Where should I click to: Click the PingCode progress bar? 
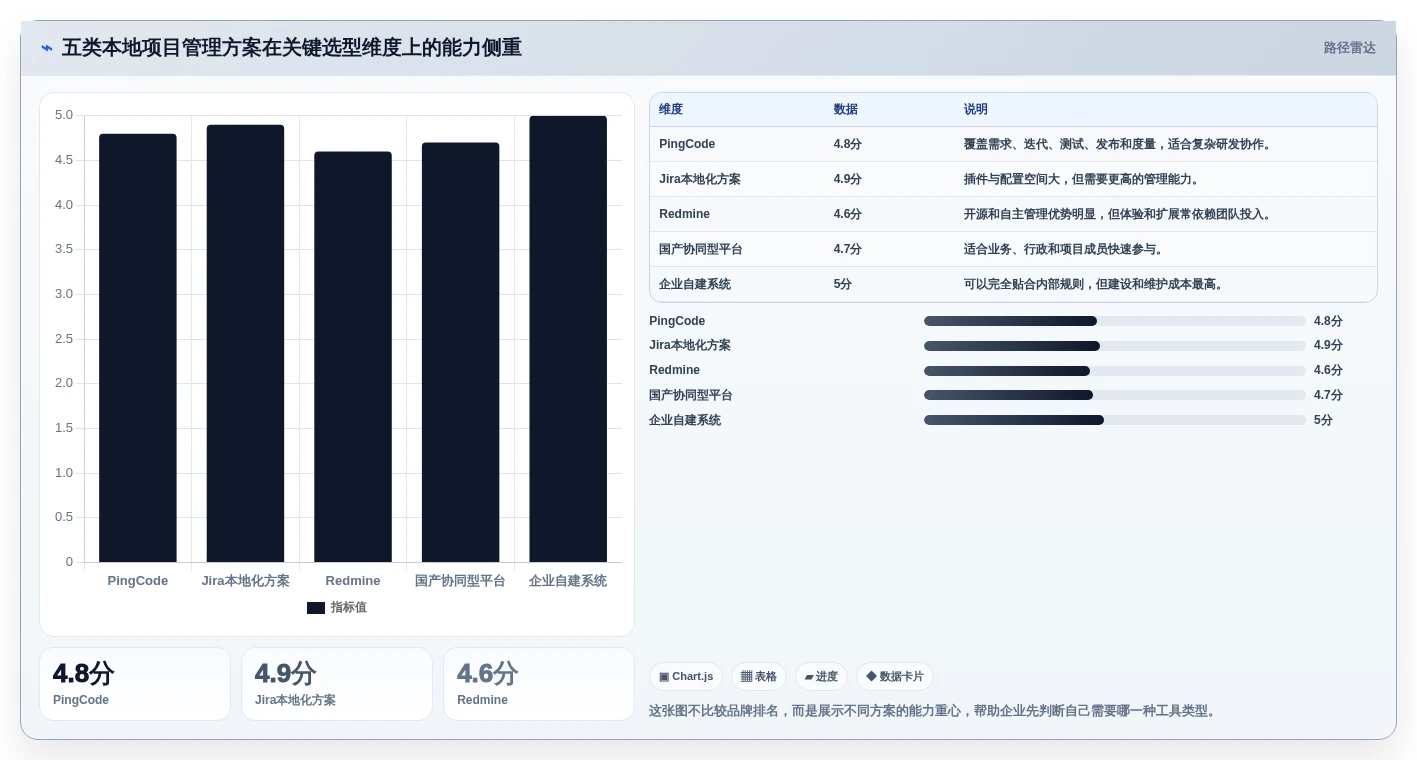point(1115,321)
